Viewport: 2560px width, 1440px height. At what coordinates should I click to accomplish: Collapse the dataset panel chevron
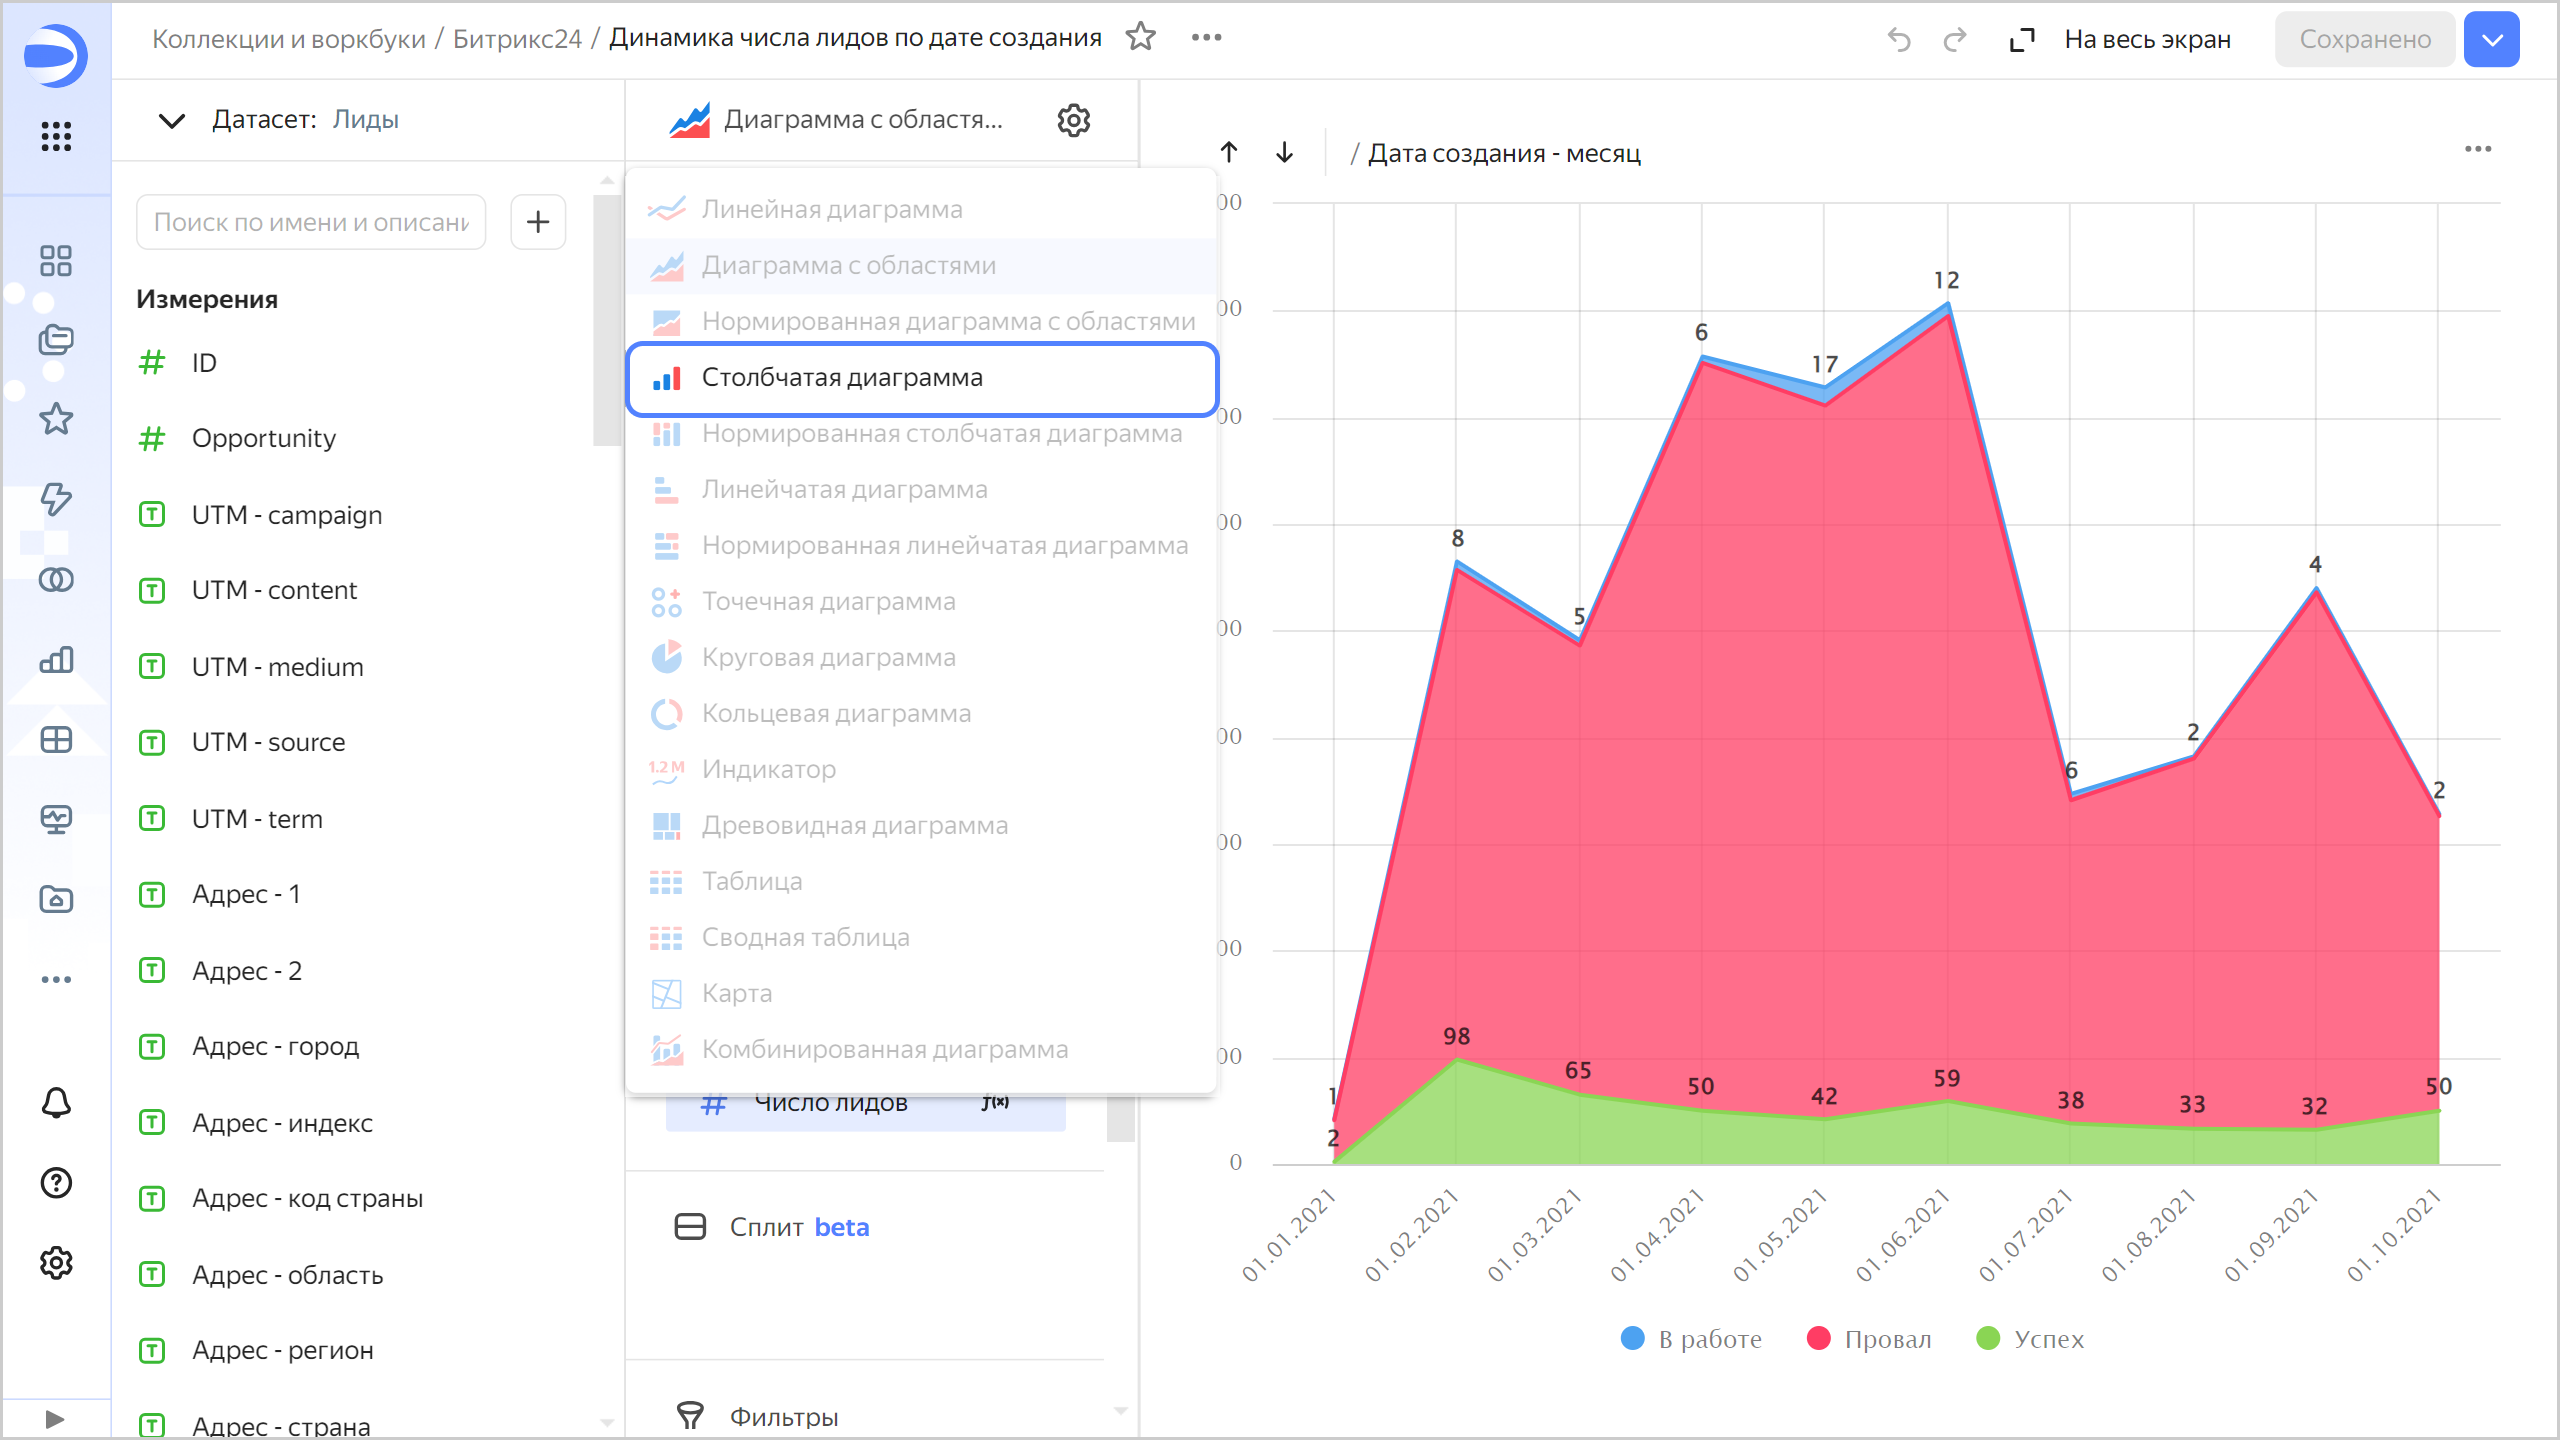pos(172,120)
